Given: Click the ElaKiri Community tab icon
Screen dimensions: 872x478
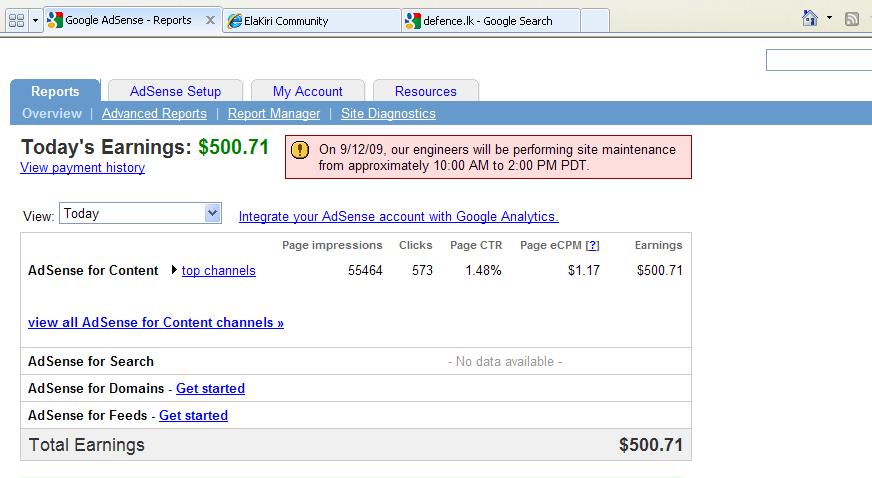Looking at the screenshot, I should (x=235, y=21).
